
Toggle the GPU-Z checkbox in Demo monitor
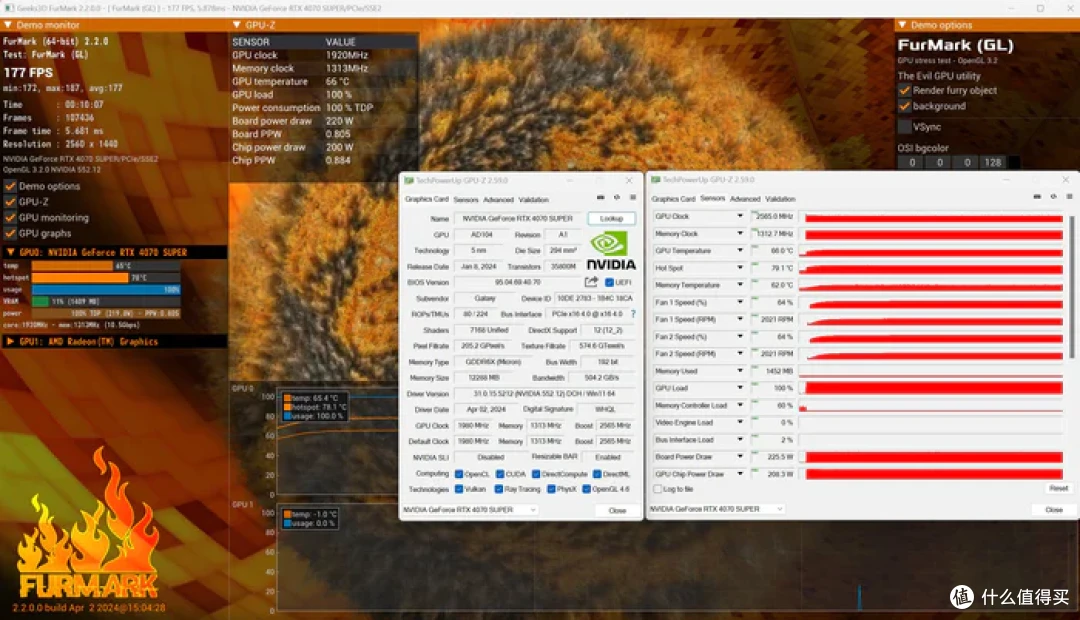click(10, 202)
